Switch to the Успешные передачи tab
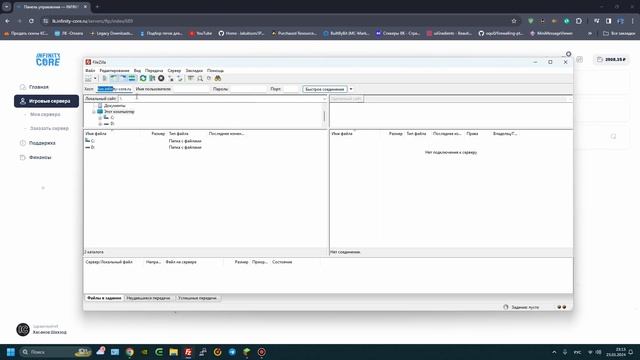Screen dimensions: 640x360 (x=198, y=298)
